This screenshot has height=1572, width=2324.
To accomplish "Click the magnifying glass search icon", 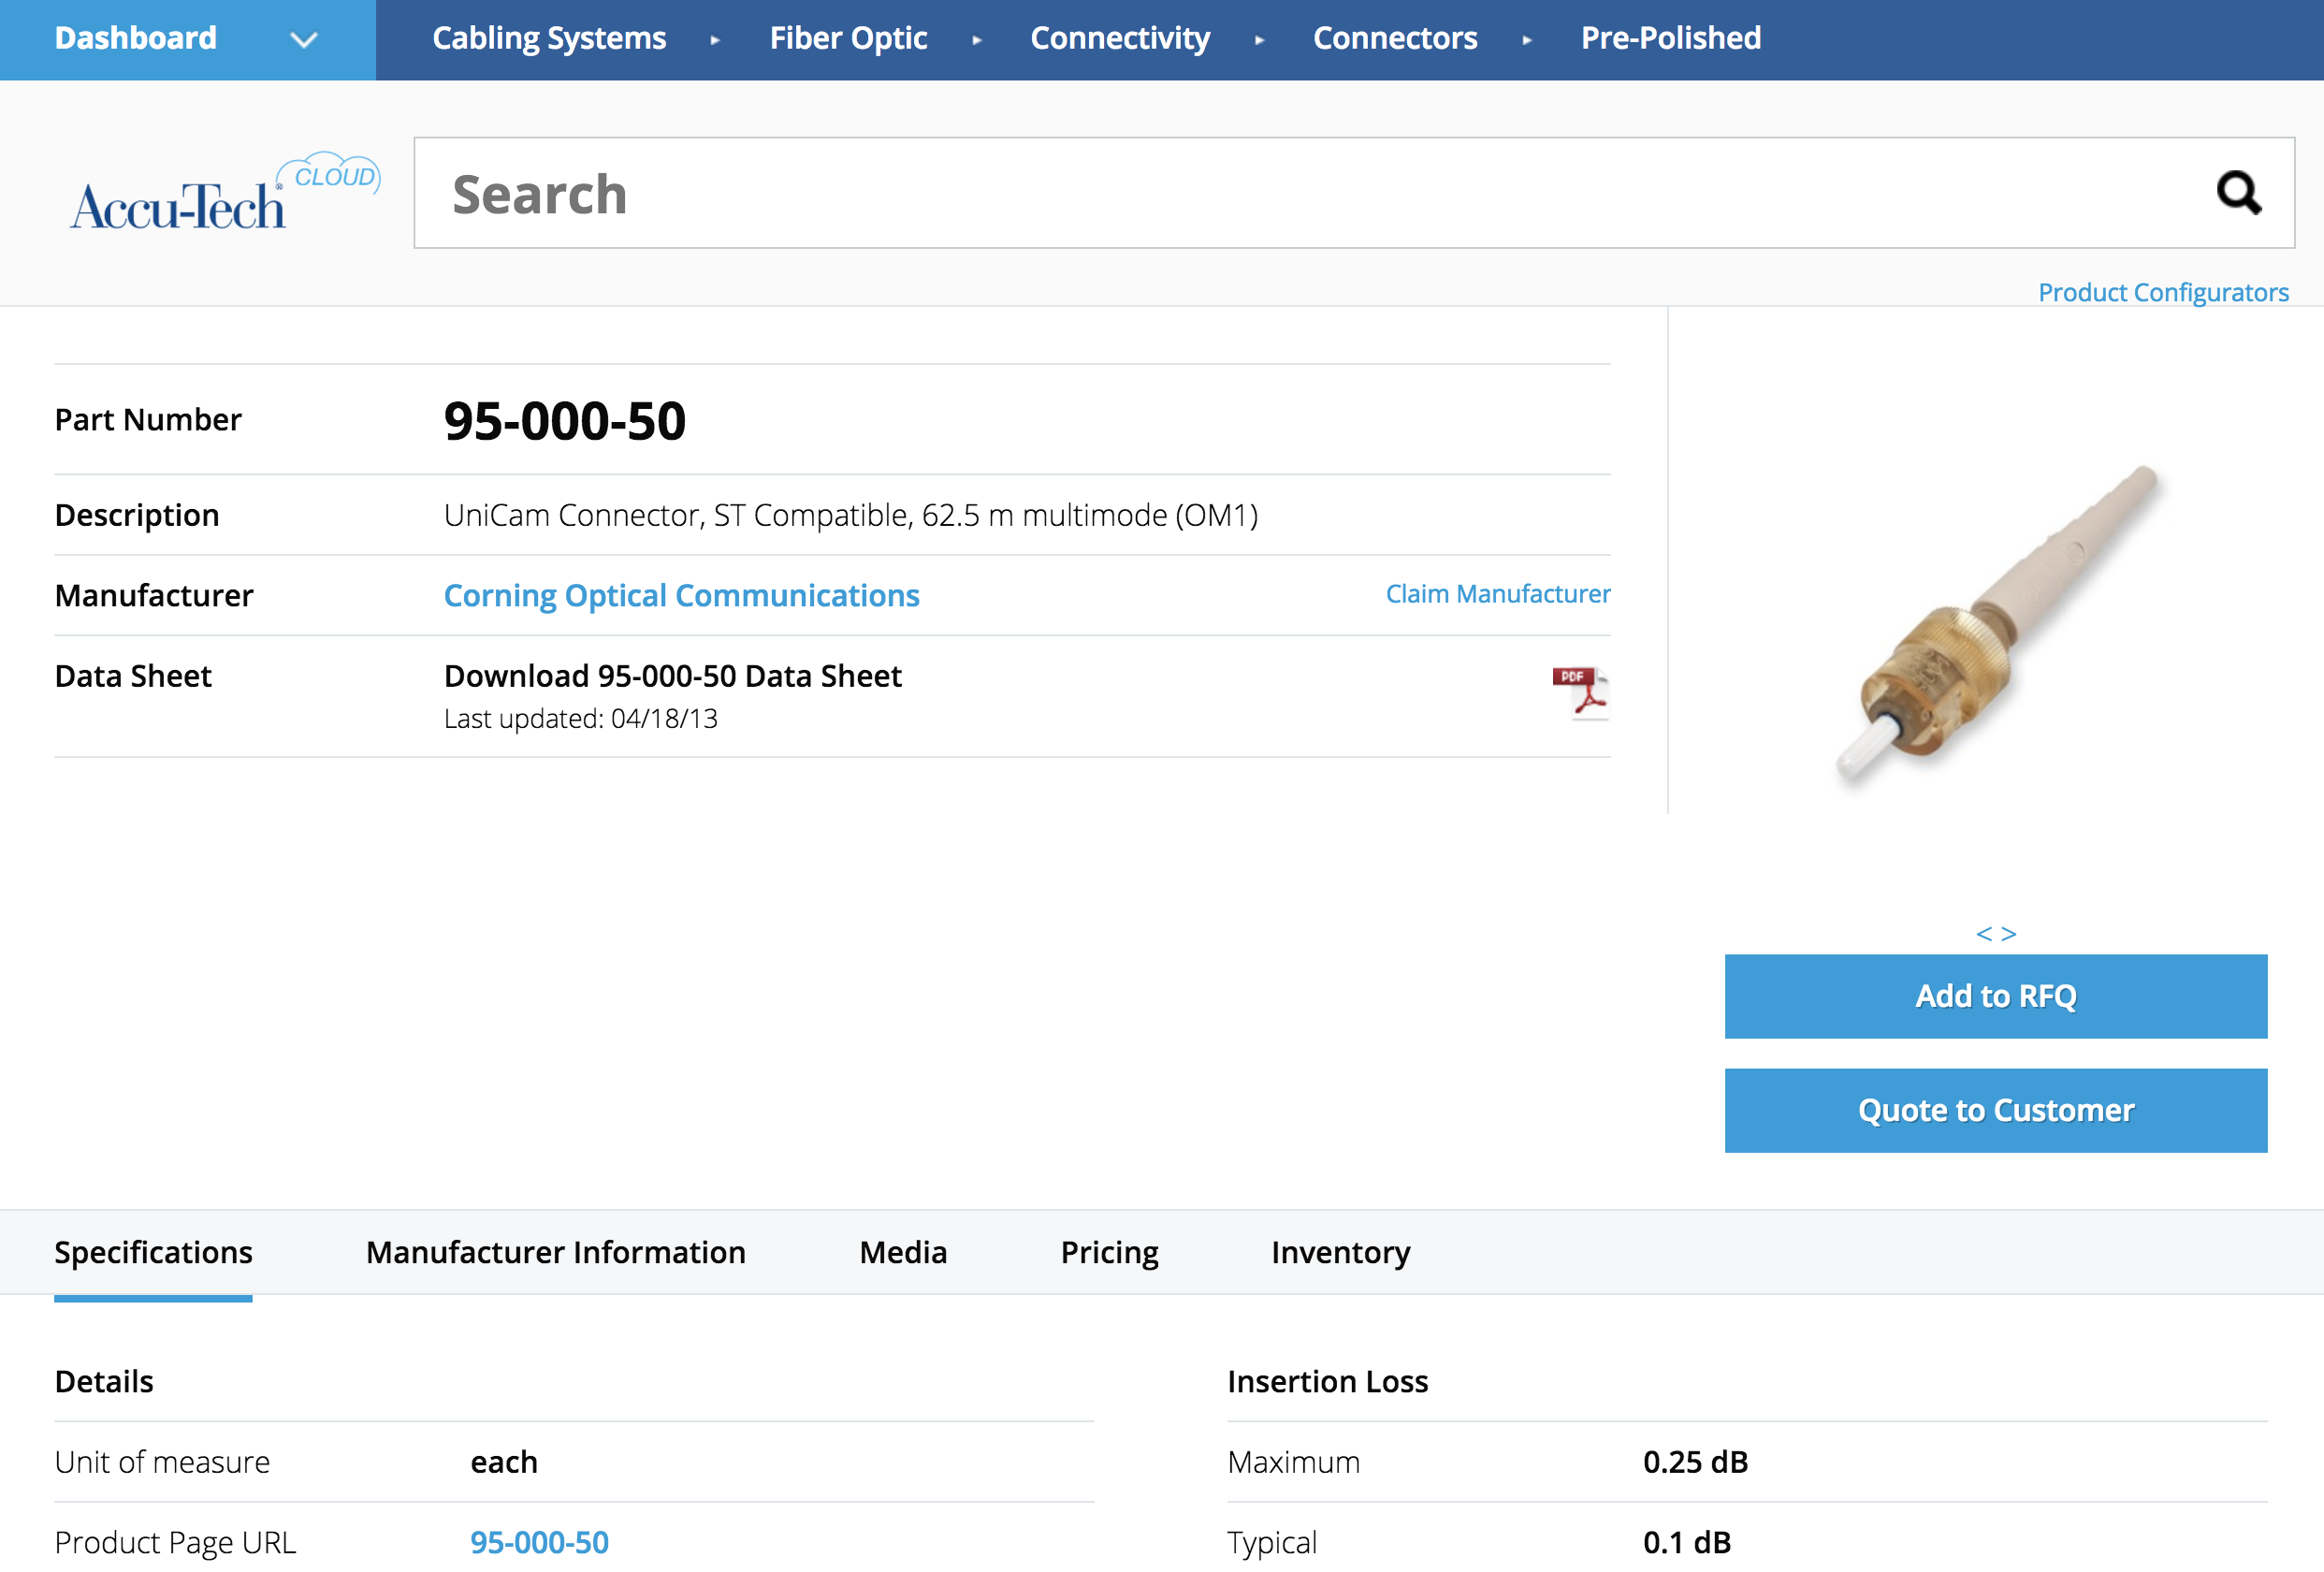I will [x=2238, y=193].
